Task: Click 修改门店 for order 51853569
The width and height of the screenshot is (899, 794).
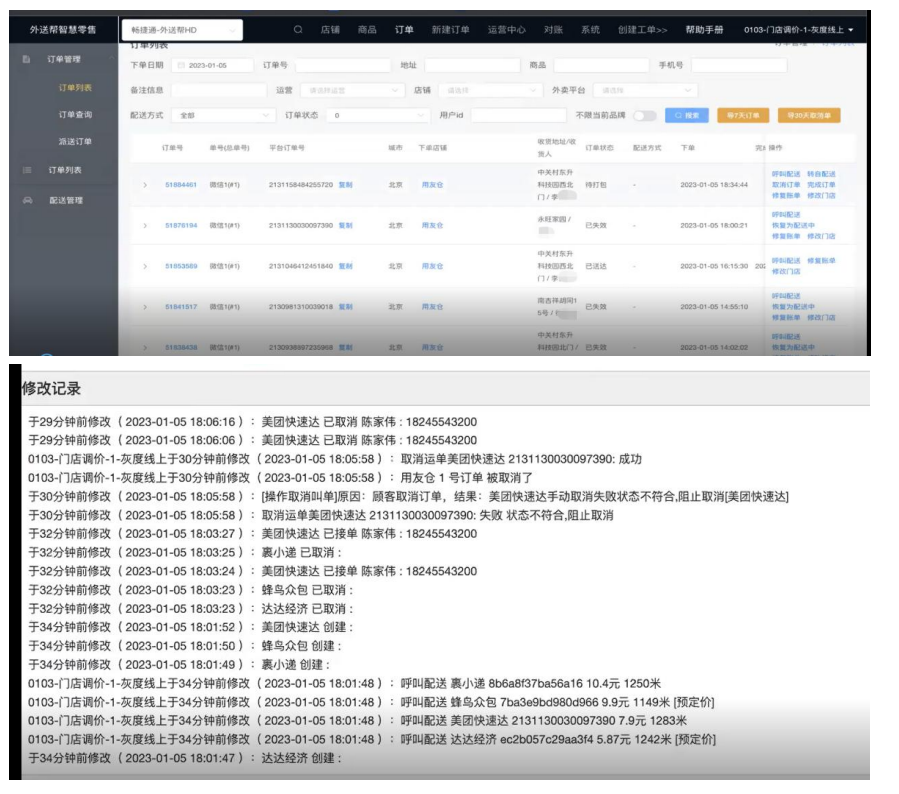Action: (785, 271)
